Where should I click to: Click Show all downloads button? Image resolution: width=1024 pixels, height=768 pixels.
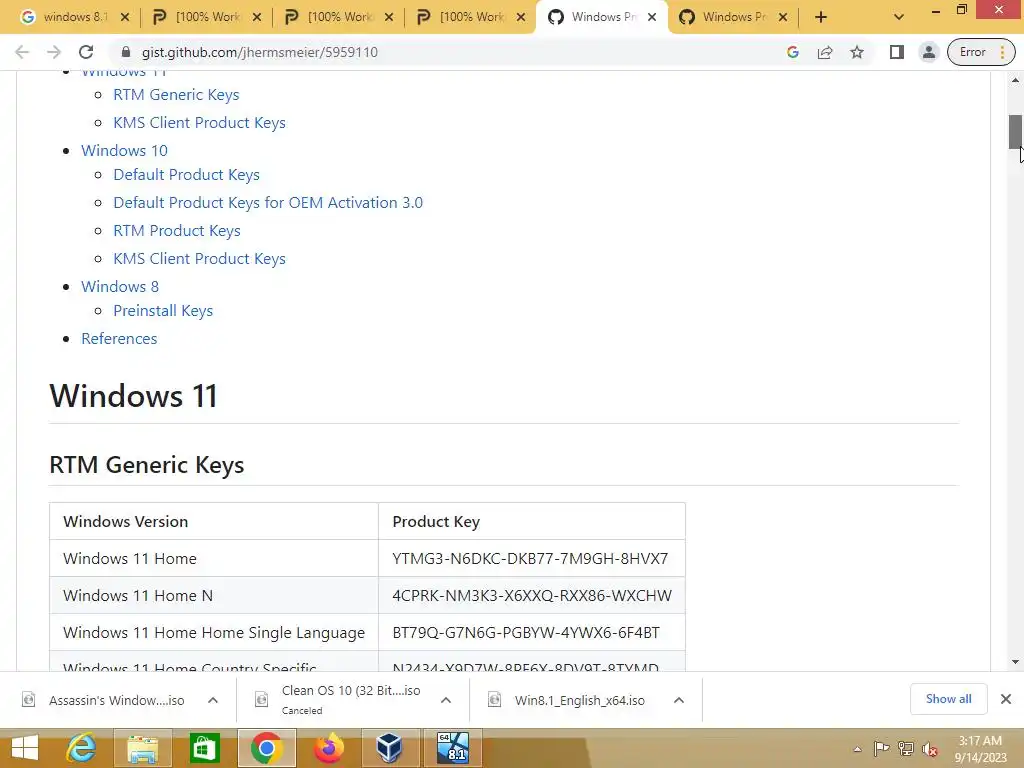948,699
